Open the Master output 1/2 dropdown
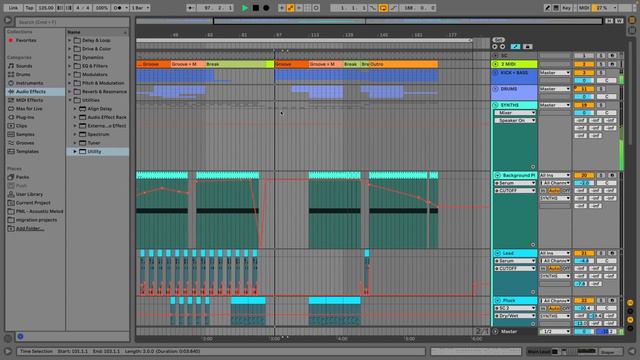Viewport: 640px width, 360px height. click(x=554, y=331)
